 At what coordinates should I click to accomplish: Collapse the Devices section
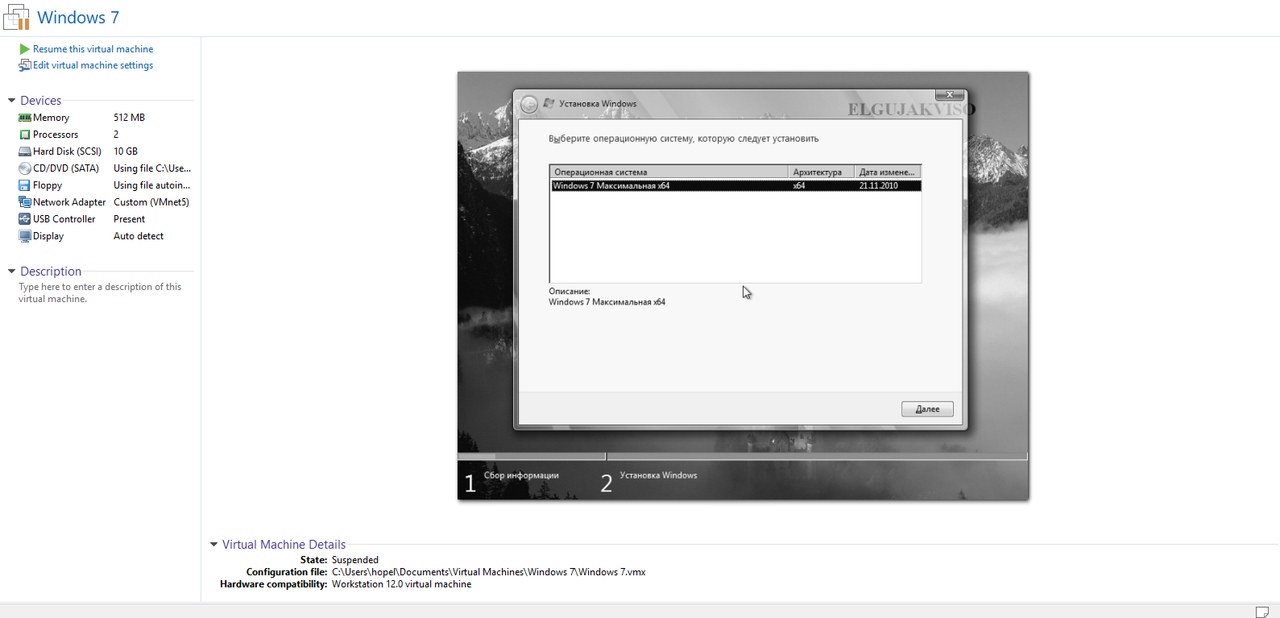(12, 101)
